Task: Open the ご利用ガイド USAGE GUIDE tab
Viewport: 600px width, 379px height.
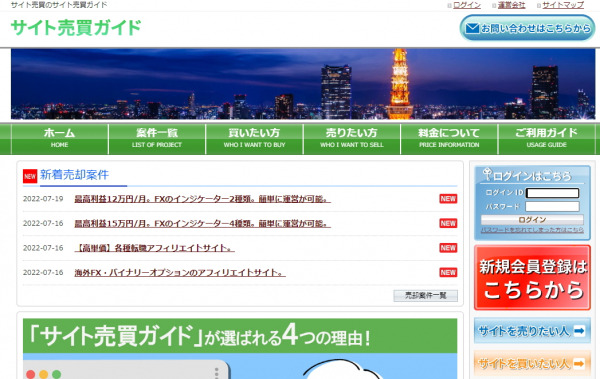Action: click(546, 139)
